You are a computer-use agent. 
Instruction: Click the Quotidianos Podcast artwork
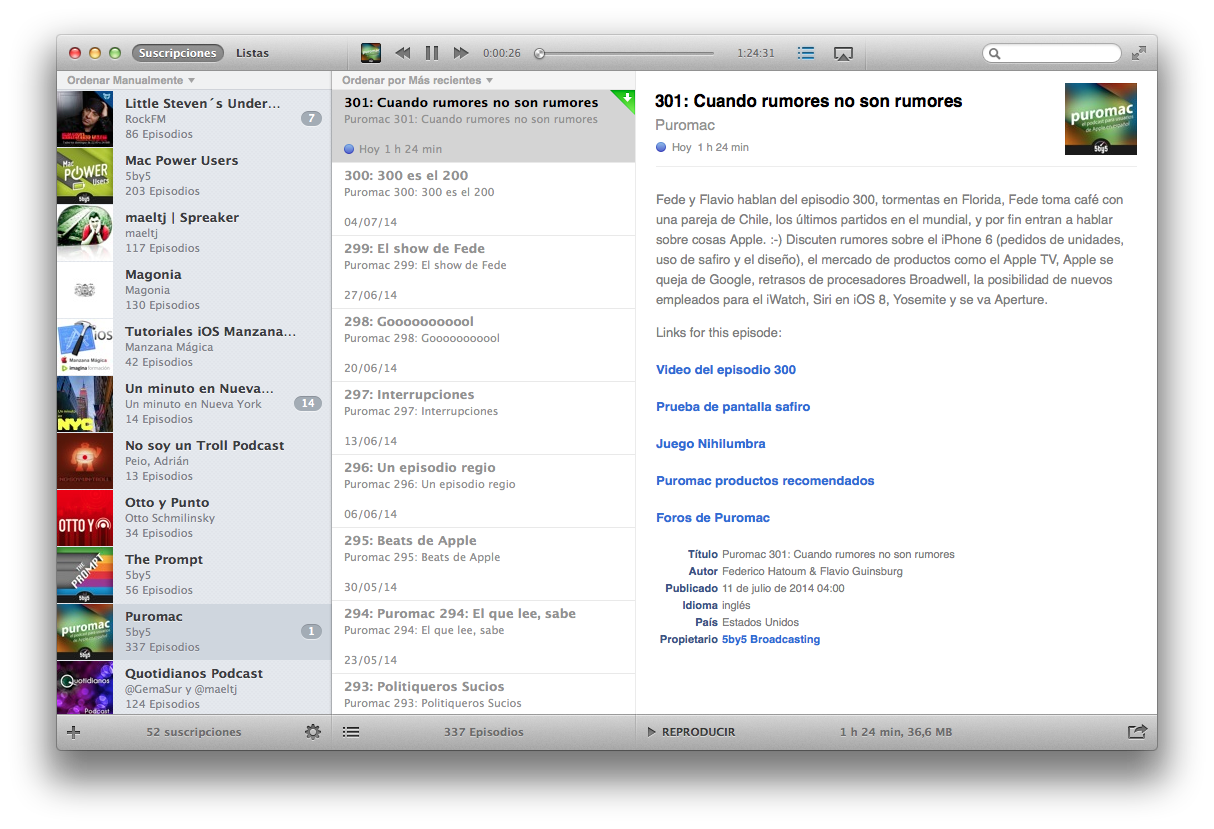tap(85, 688)
